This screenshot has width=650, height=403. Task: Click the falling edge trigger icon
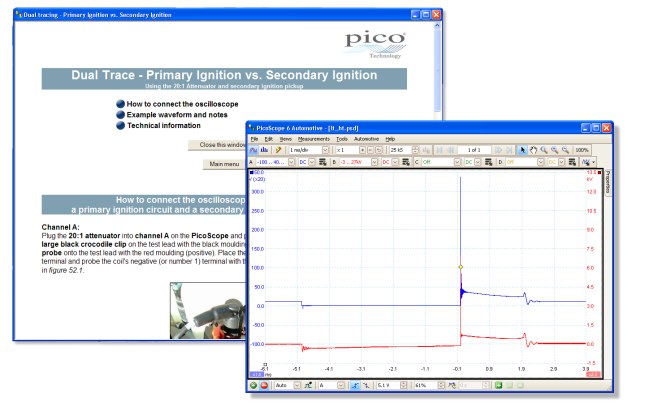point(367,385)
